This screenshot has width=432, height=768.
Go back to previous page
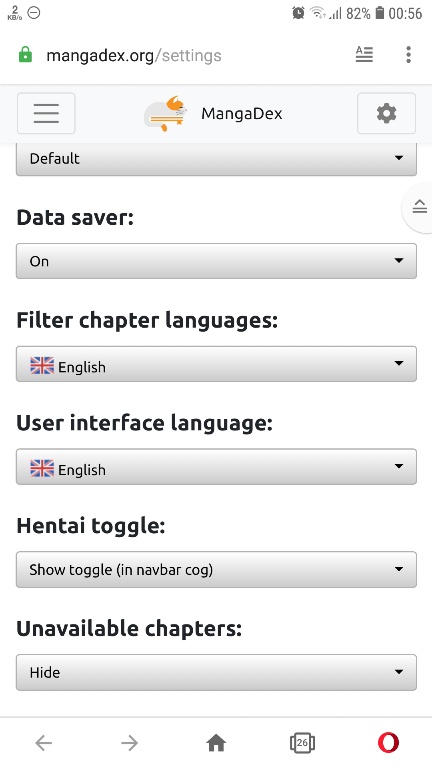click(44, 743)
